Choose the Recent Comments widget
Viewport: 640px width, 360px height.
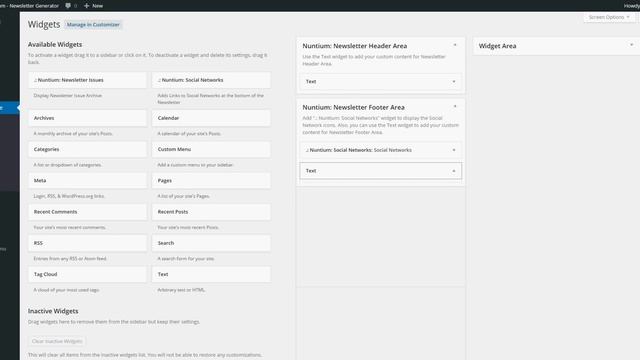tap(87, 212)
